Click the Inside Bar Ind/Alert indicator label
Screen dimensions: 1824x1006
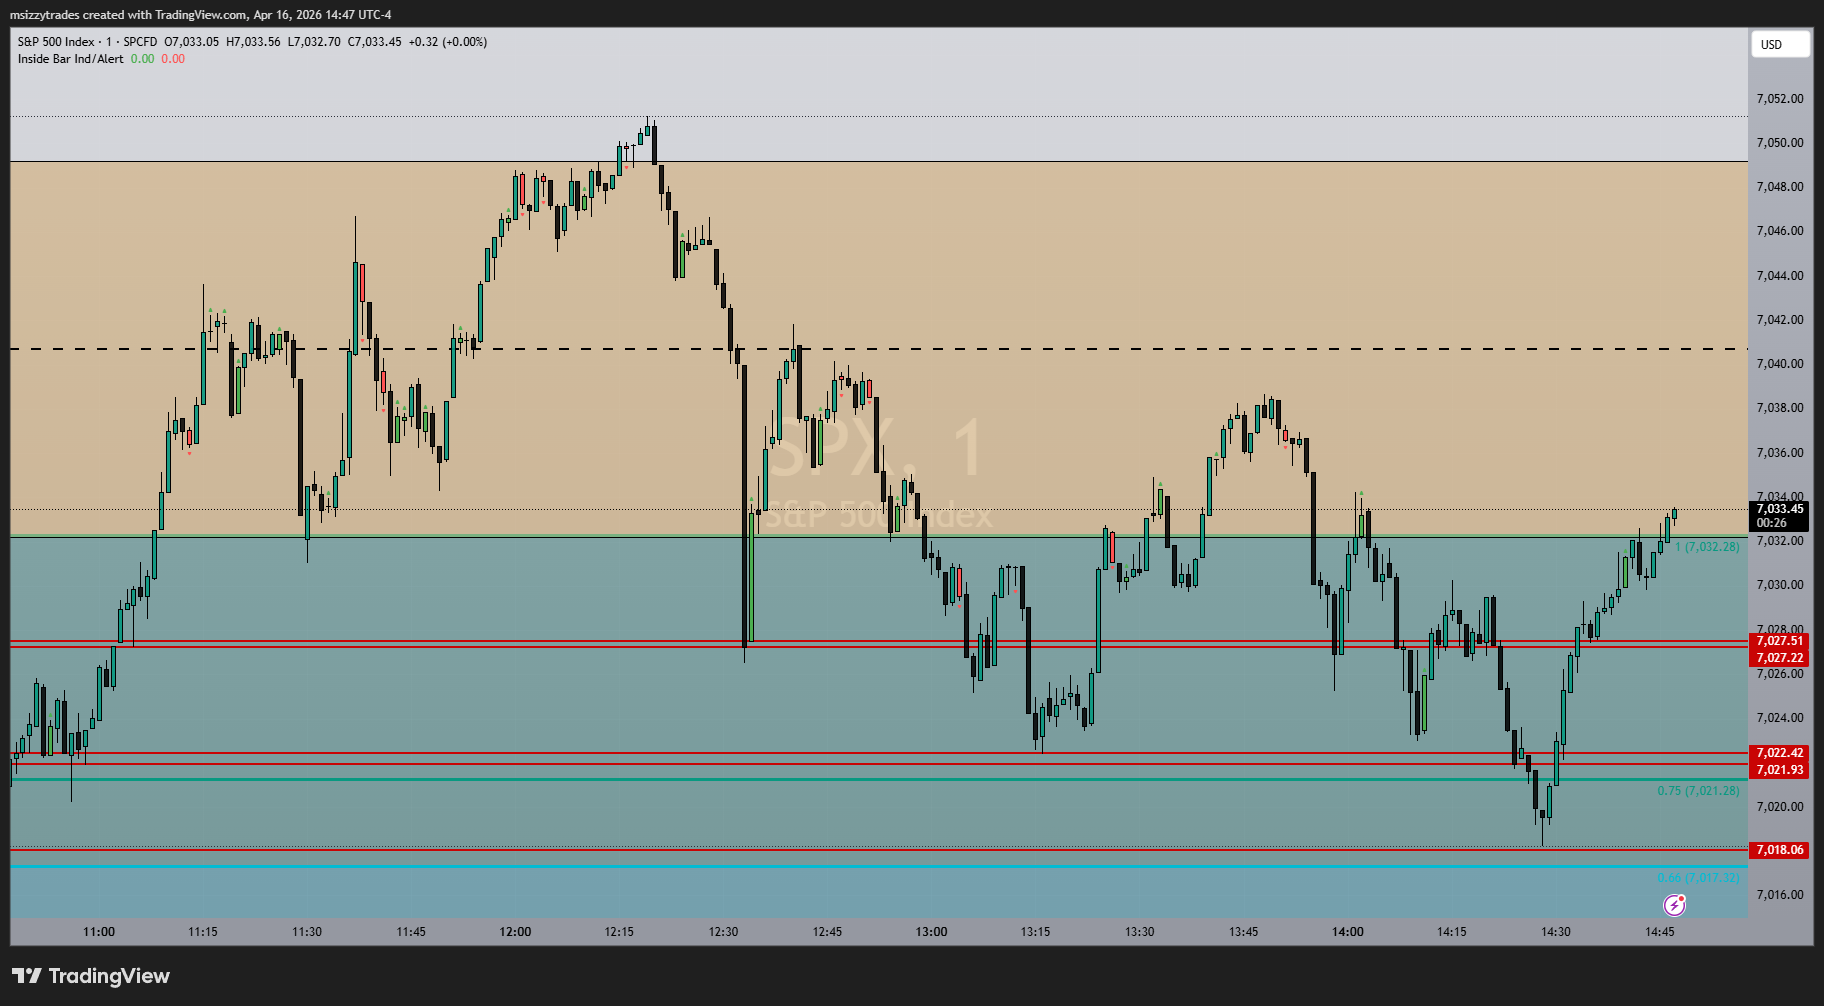[x=71, y=59]
